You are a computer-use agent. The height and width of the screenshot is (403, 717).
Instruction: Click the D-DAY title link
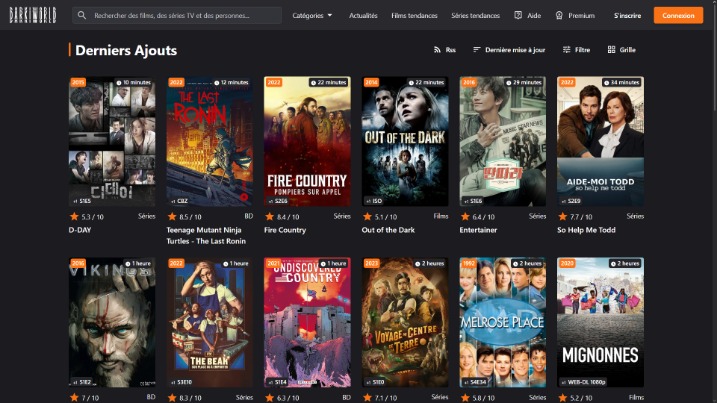[80, 230]
